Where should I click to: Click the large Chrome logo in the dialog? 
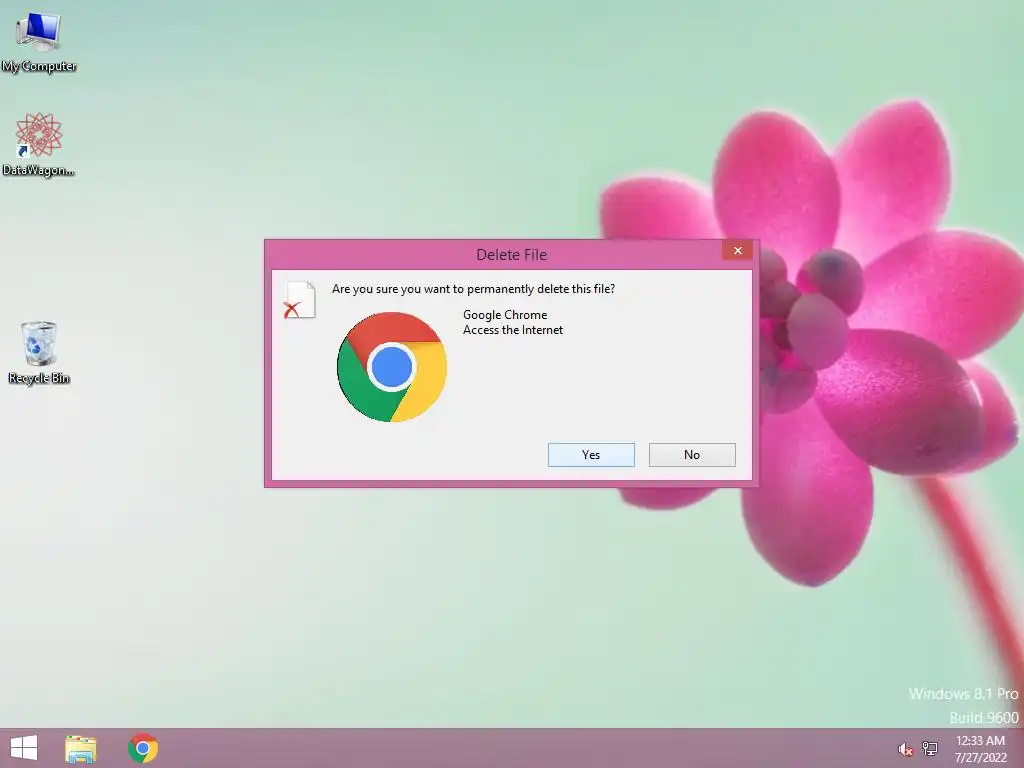click(392, 367)
